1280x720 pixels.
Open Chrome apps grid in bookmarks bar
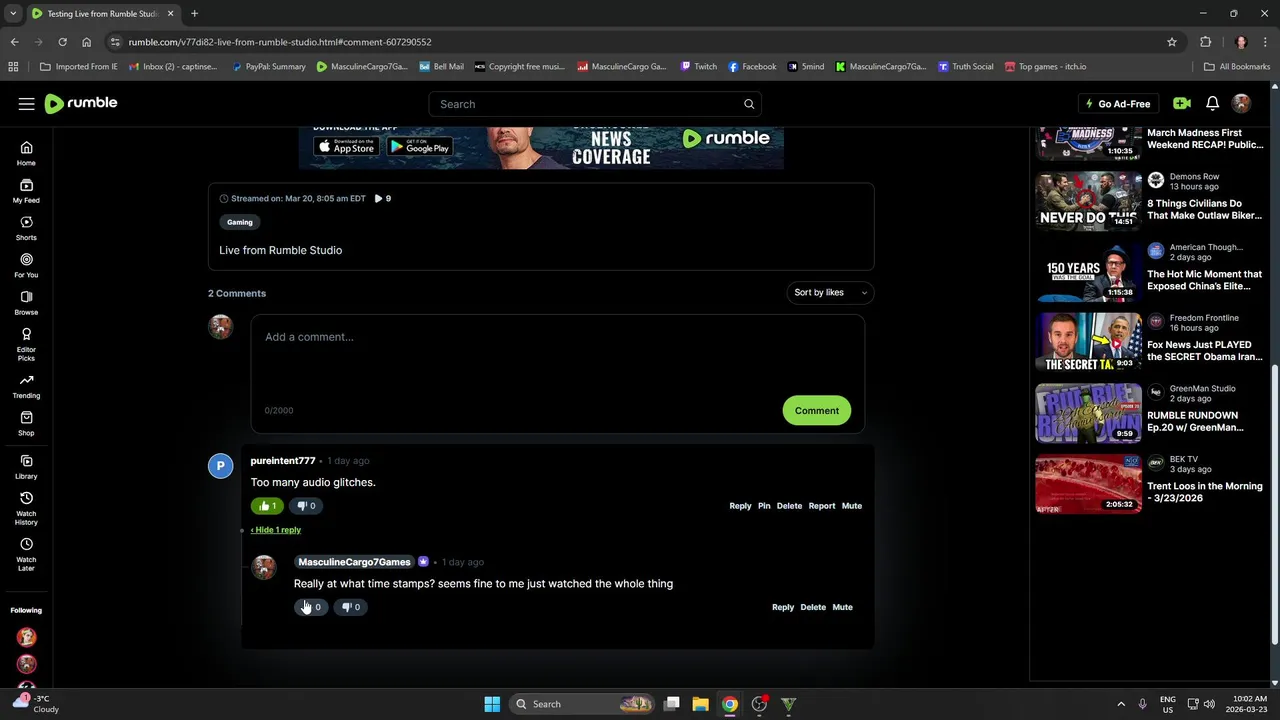tap(13, 67)
